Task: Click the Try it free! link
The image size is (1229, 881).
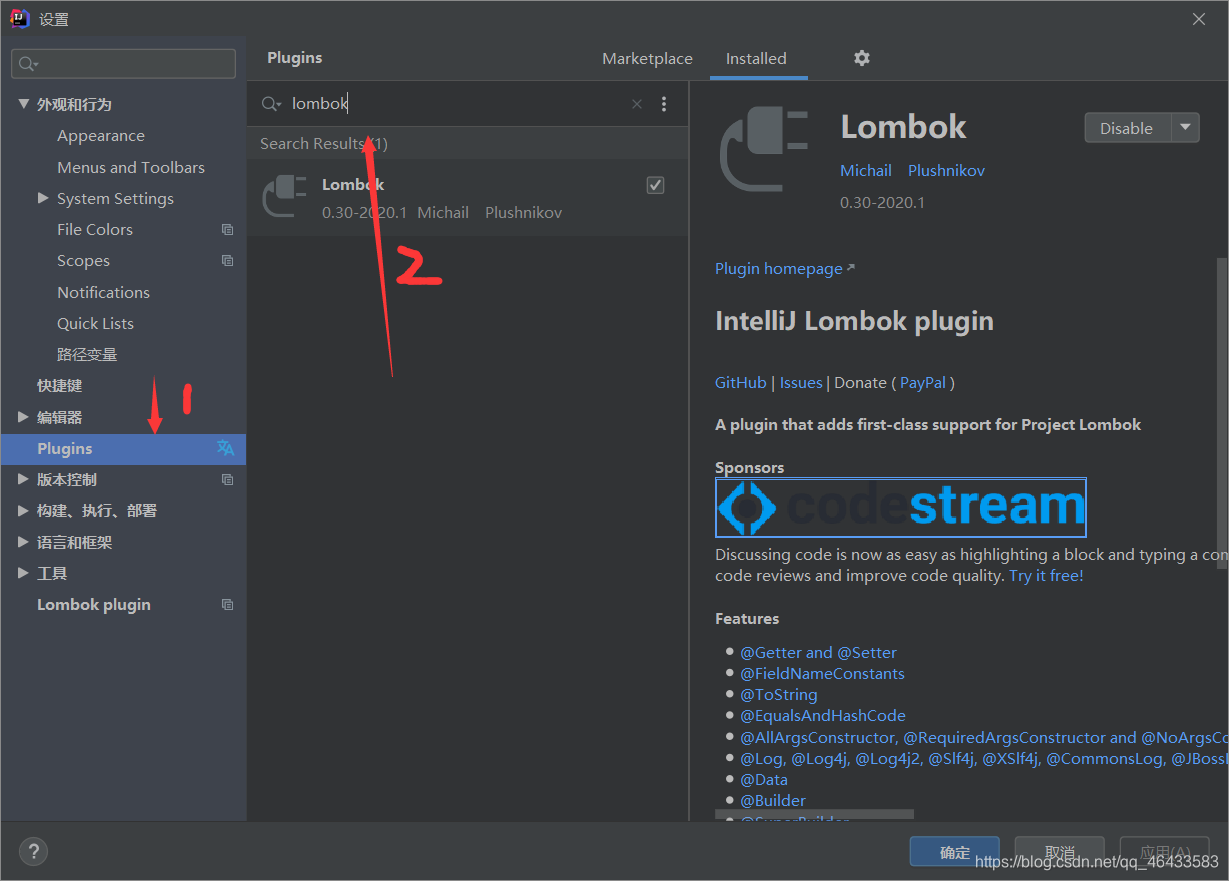Action: point(1046,576)
